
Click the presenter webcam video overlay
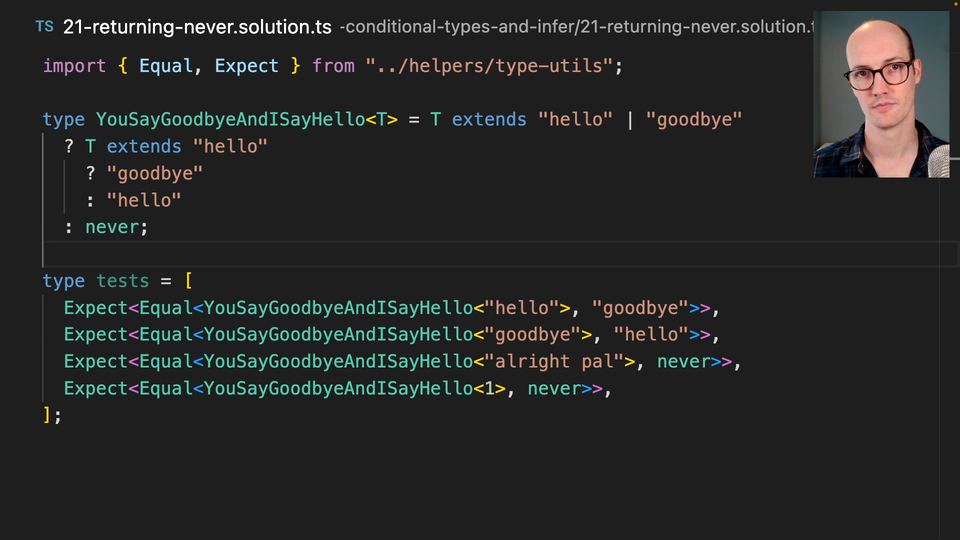(x=881, y=95)
